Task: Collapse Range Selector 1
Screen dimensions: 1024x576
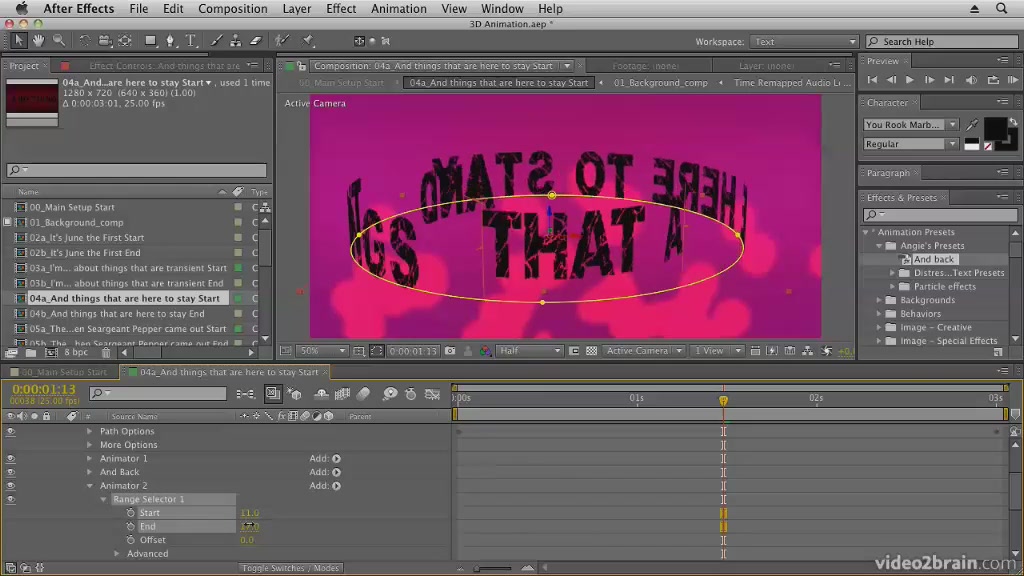Action: pos(103,500)
